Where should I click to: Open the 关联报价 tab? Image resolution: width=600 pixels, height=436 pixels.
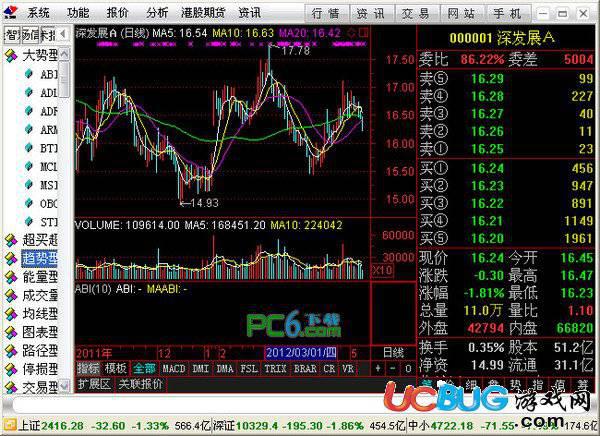140,384
